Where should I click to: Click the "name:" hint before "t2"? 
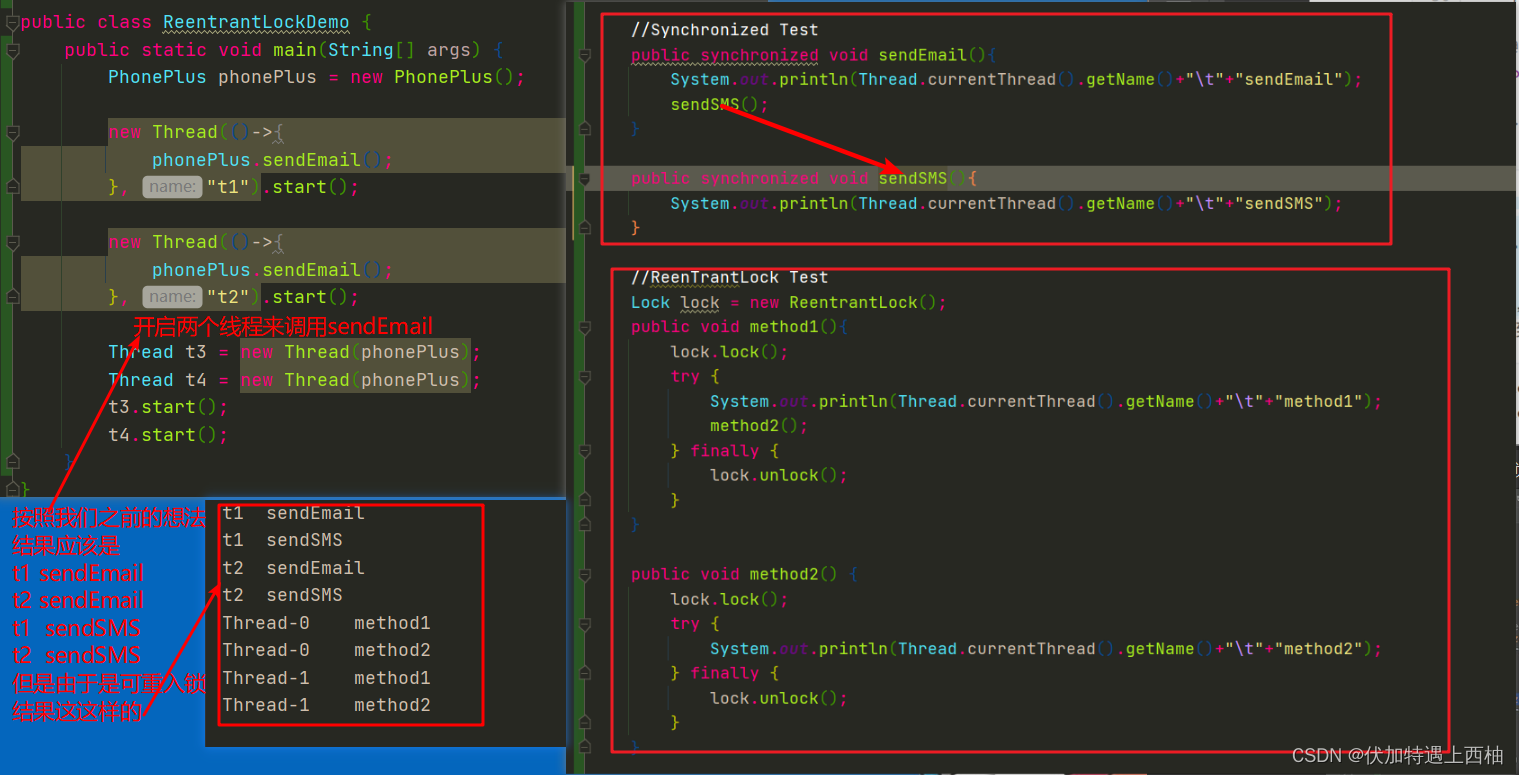click(x=172, y=297)
